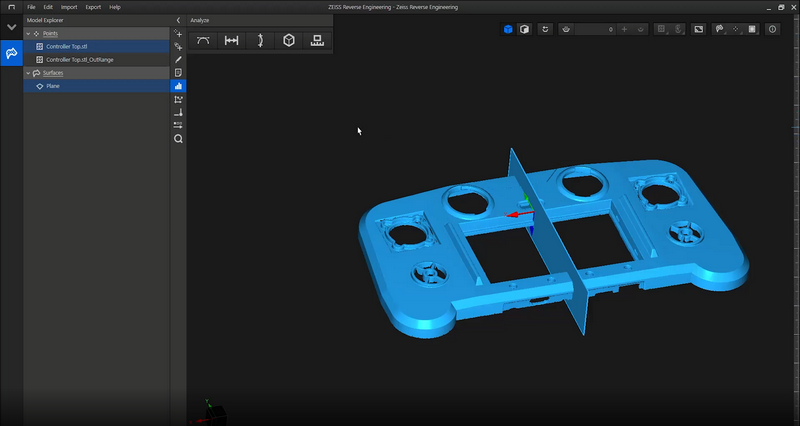Open the Analyze tools in vertical toolbar

click(178, 86)
